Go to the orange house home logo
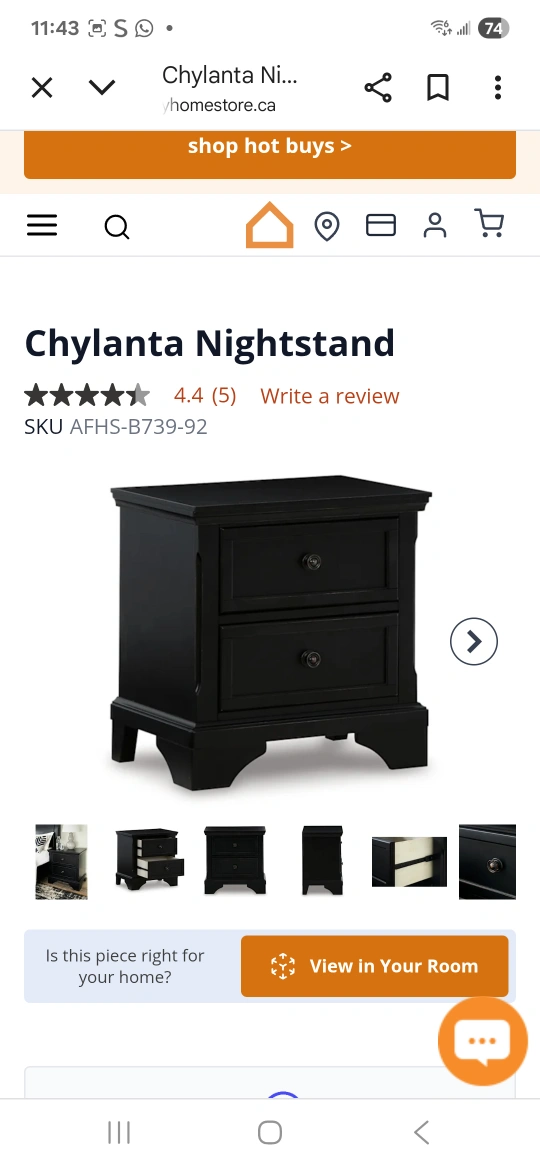540x1170 pixels. [x=269, y=225]
